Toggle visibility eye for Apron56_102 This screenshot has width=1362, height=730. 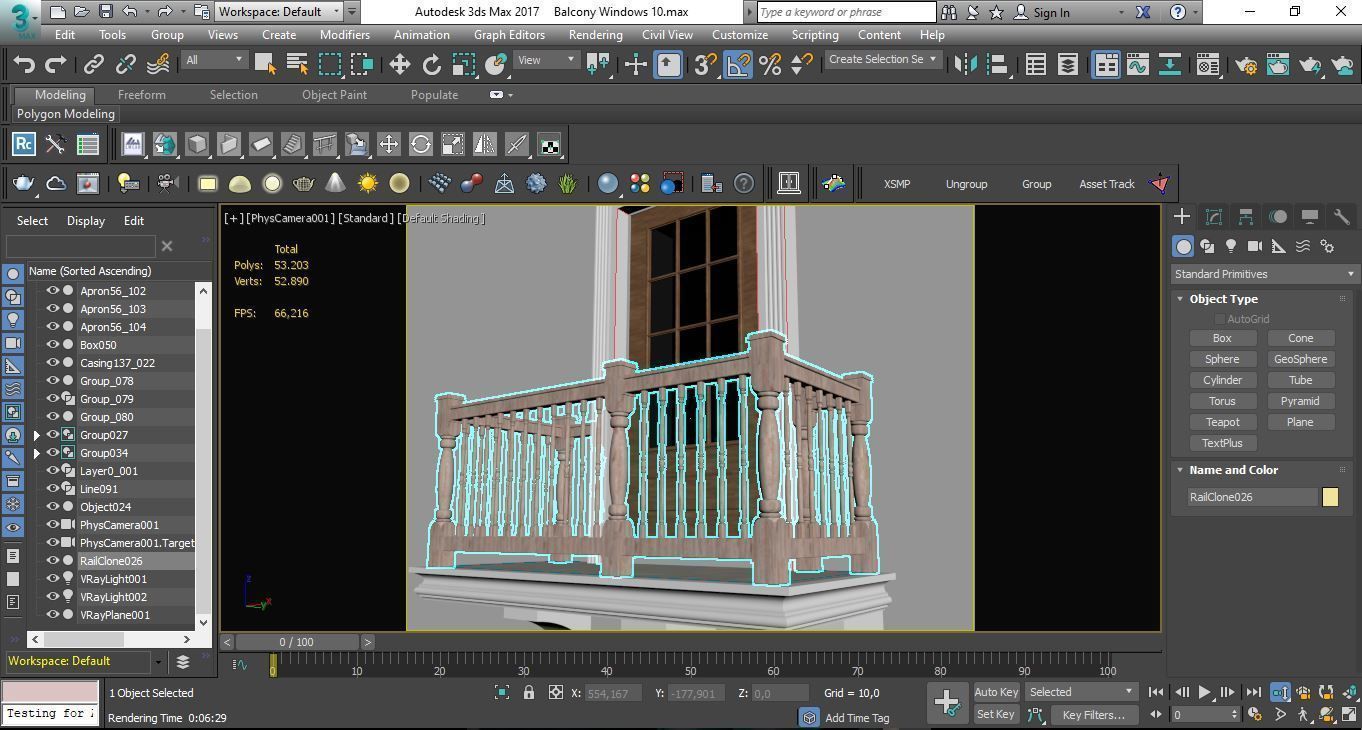tap(53, 291)
